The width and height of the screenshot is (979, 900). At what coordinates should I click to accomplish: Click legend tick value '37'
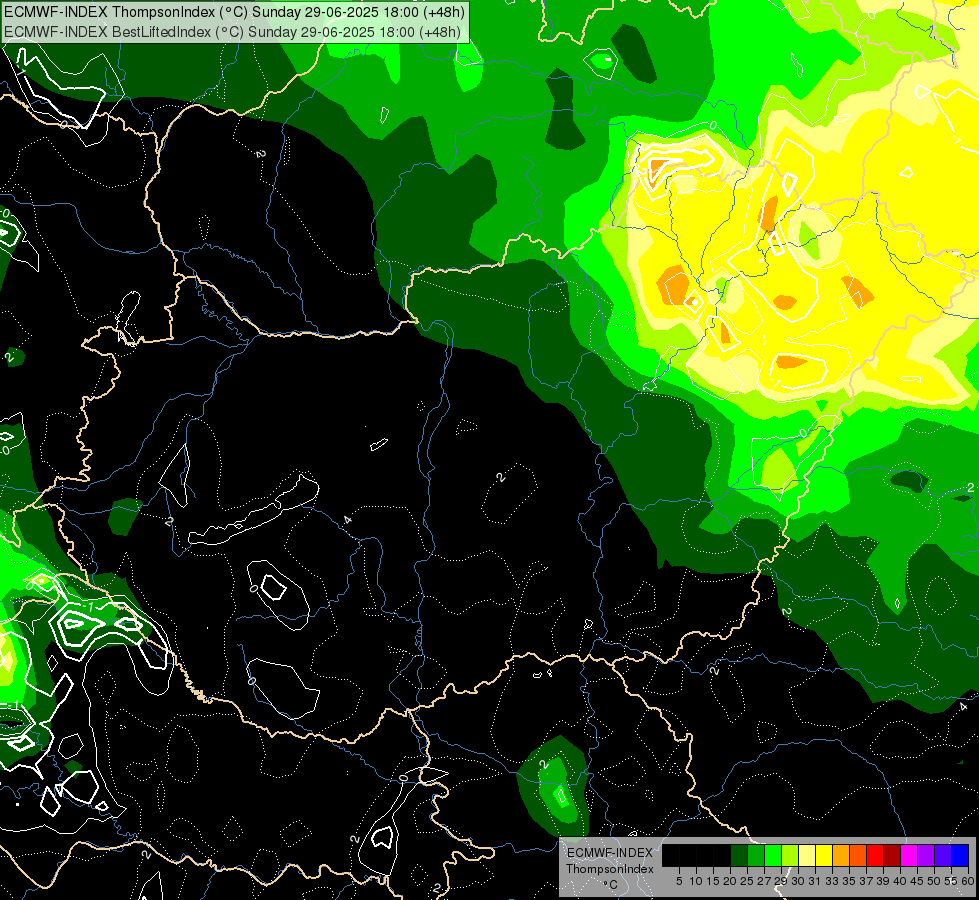(866, 881)
